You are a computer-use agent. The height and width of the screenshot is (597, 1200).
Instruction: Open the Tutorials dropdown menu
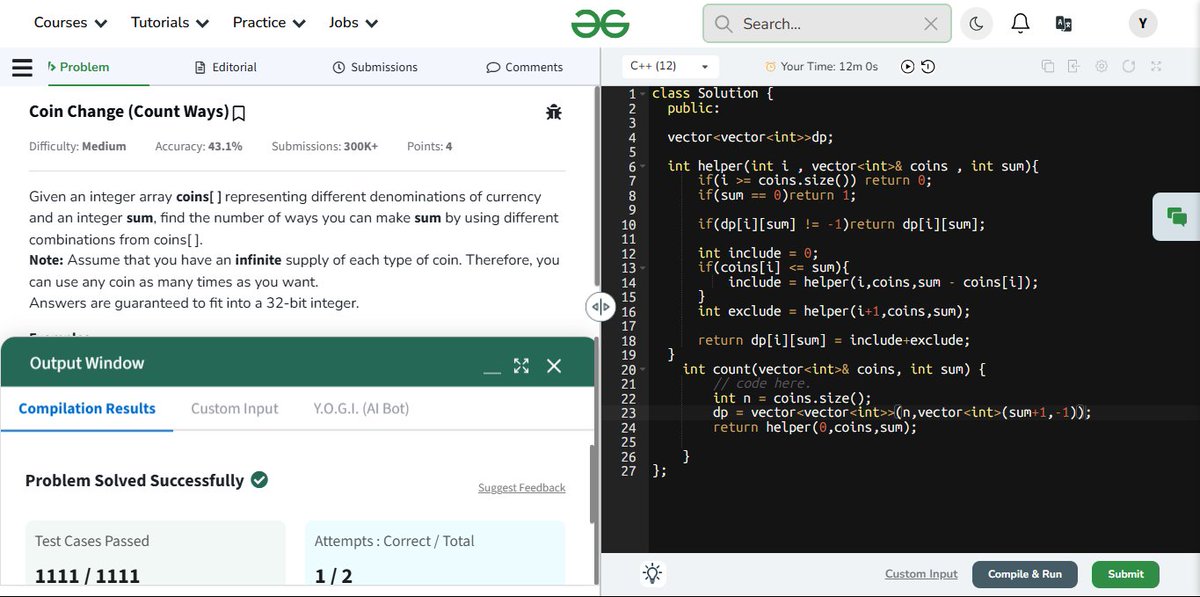click(170, 22)
